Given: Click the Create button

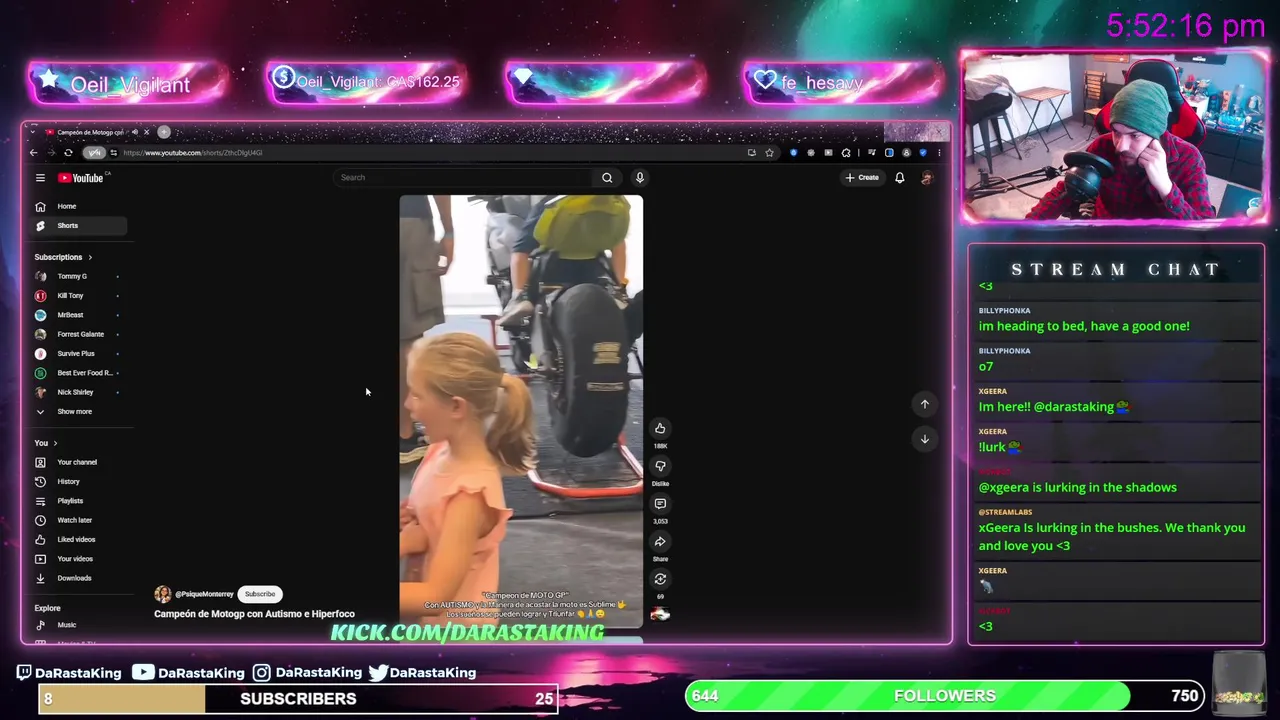Looking at the screenshot, I should point(861,178).
